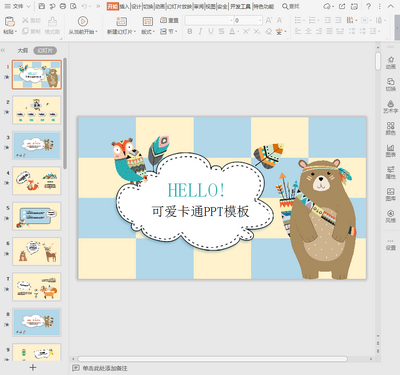Select slide 6 thumbnail with the deer

tap(37, 252)
